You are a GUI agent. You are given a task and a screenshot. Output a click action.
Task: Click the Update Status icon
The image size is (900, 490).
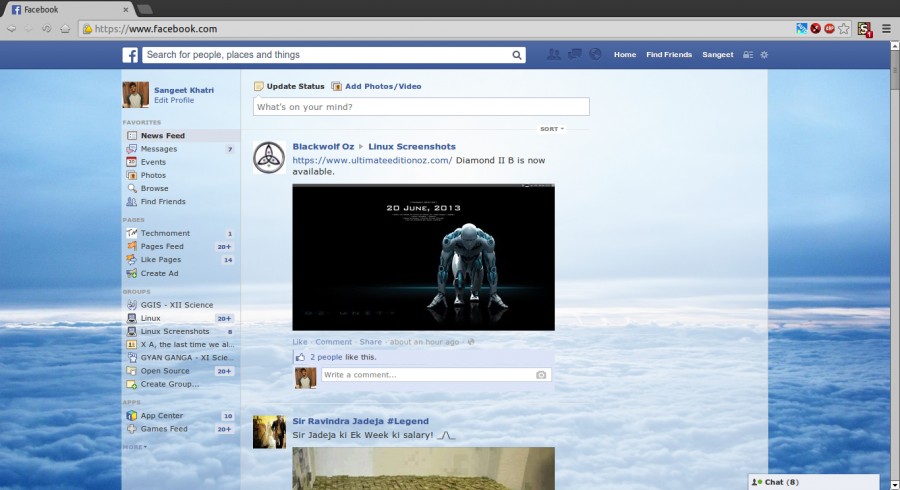click(259, 86)
